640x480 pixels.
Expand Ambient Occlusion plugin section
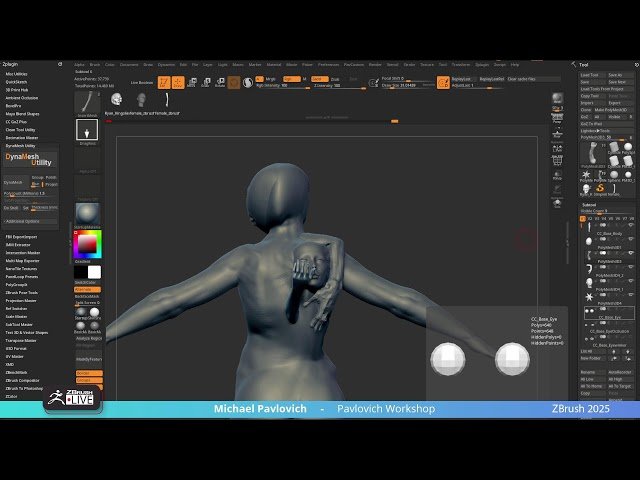pos(22,98)
